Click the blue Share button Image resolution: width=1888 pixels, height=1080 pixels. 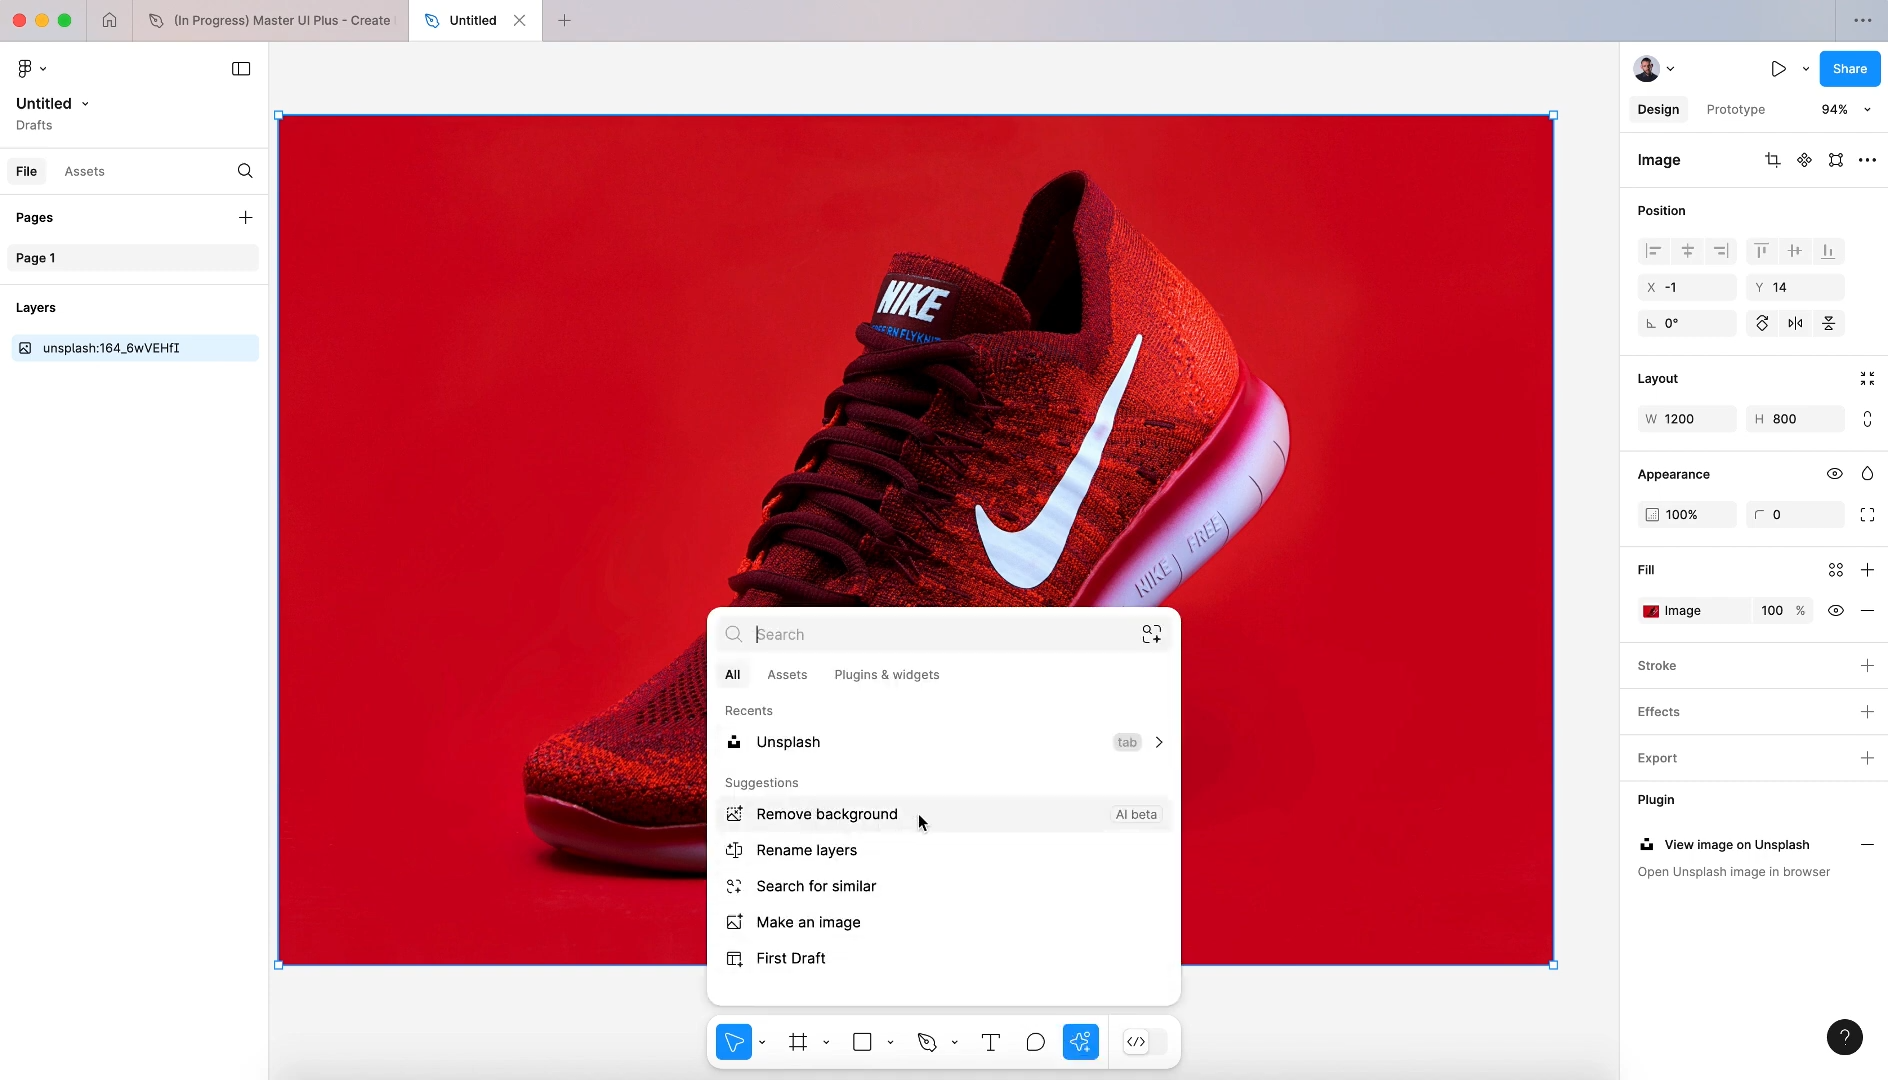click(x=1849, y=69)
